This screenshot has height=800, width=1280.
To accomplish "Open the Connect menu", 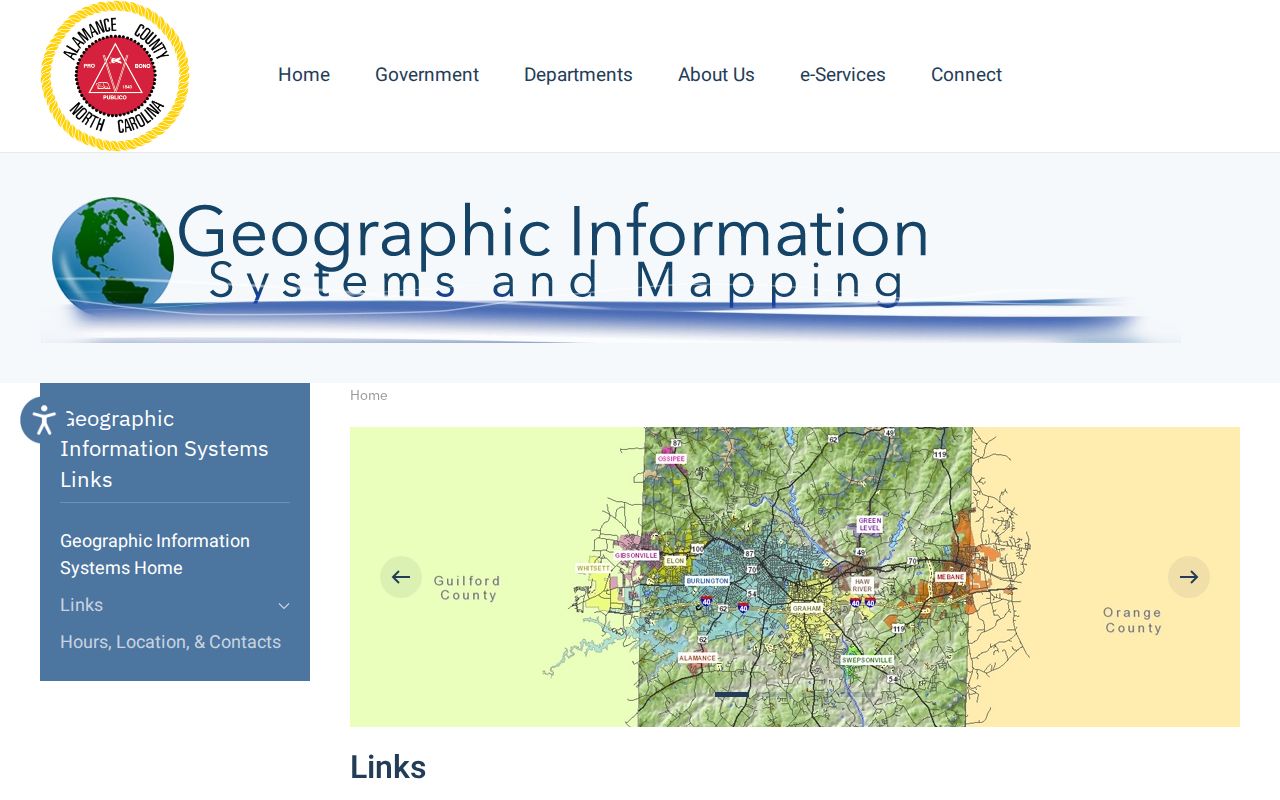I will 966,75.
